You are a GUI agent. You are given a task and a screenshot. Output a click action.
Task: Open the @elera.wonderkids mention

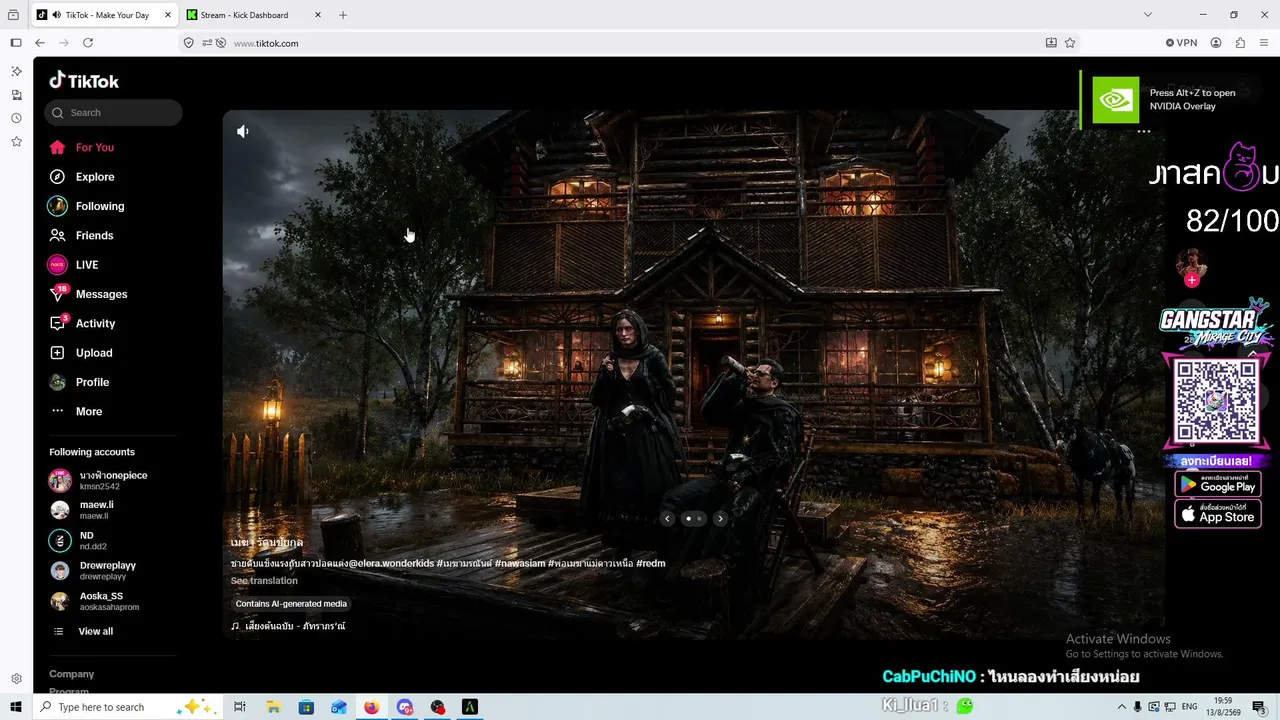click(x=391, y=564)
